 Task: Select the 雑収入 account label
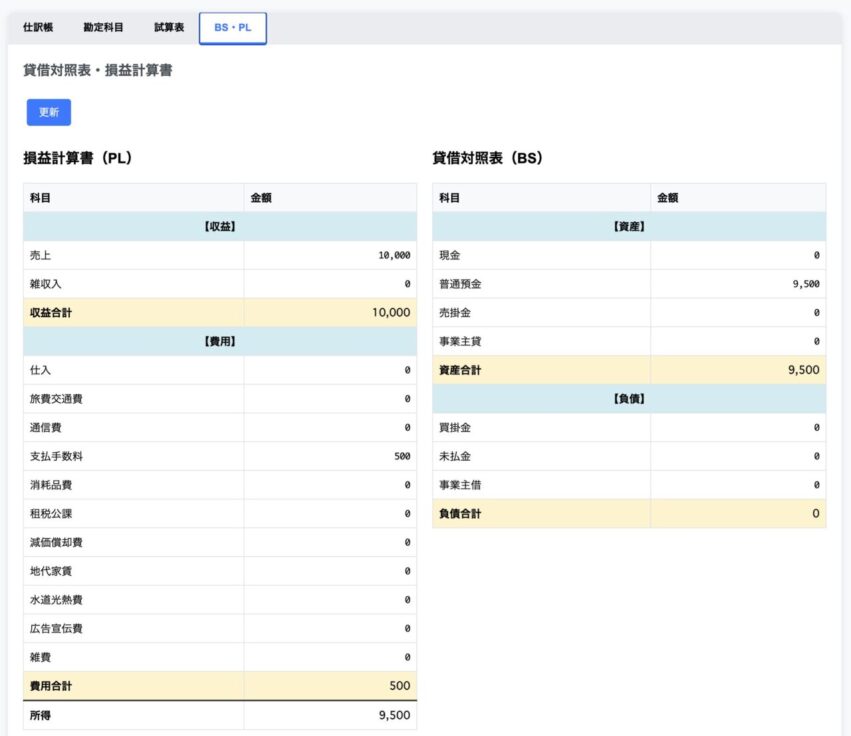click(46, 284)
